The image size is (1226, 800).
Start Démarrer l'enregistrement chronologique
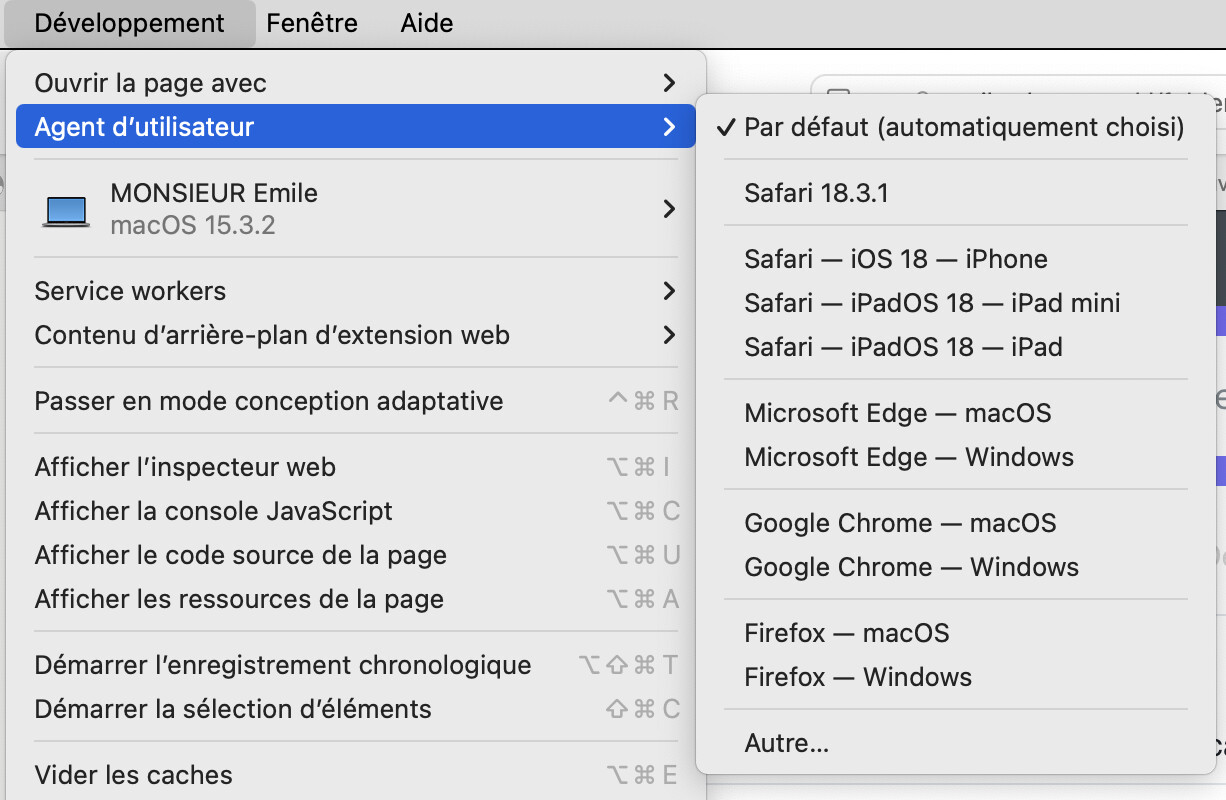(x=356, y=665)
